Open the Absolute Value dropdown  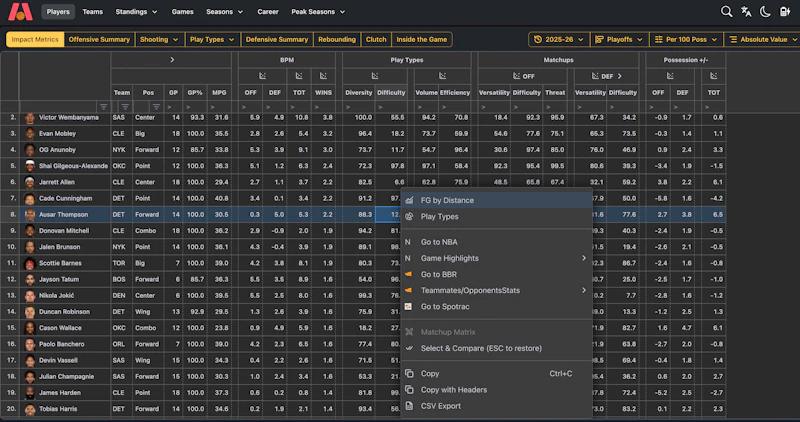pyautogui.click(x=764, y=39)
